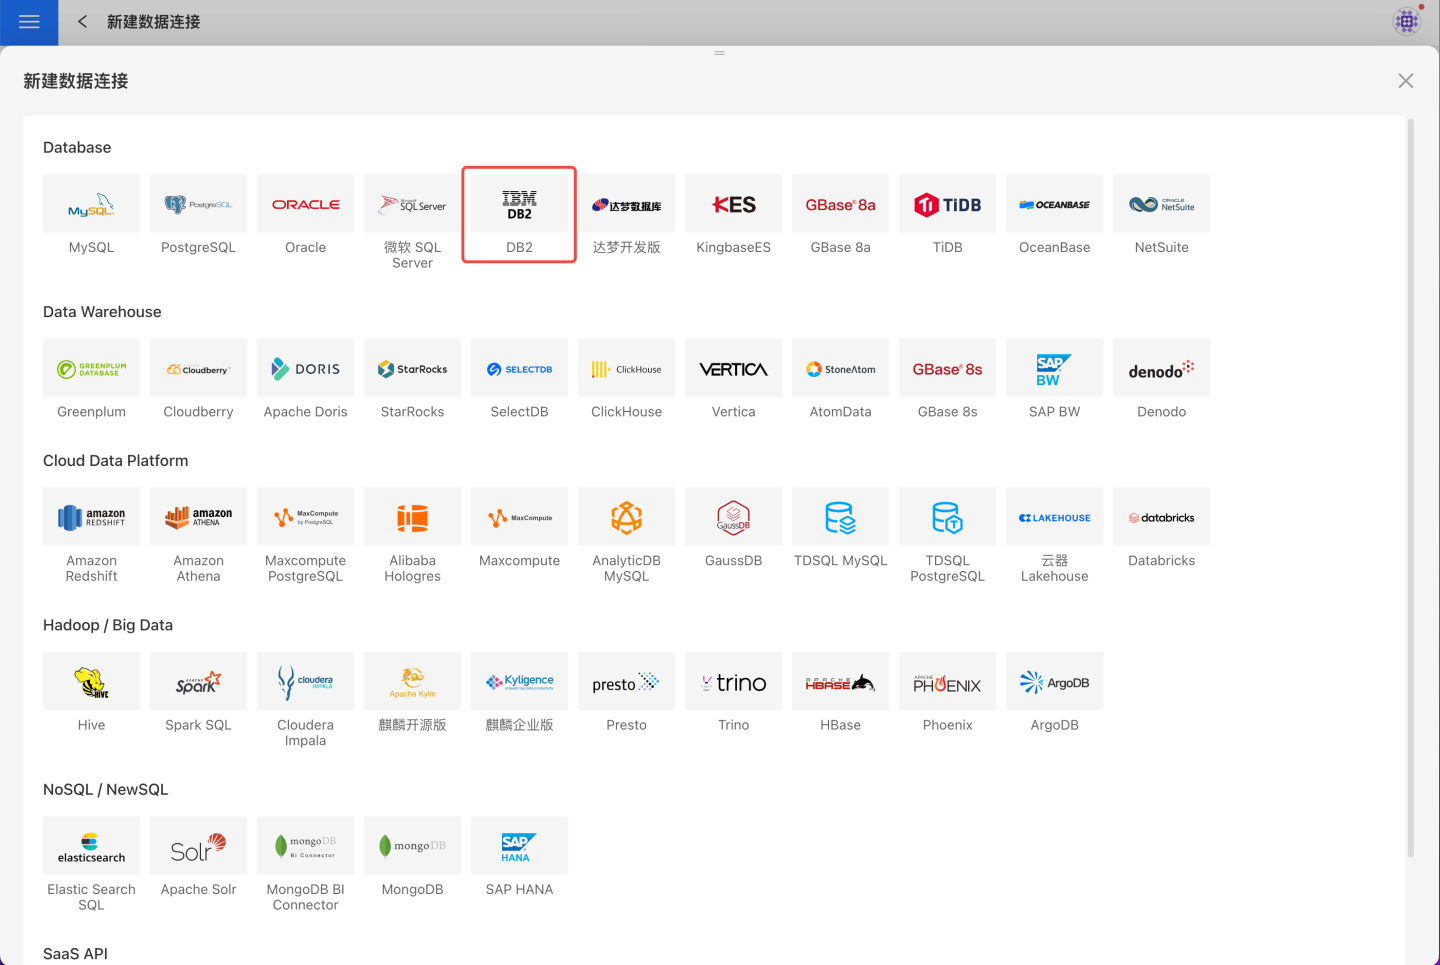Pick the Trino connector
Viewport: 1440px width, 965px height.
[x=733, y=682]
